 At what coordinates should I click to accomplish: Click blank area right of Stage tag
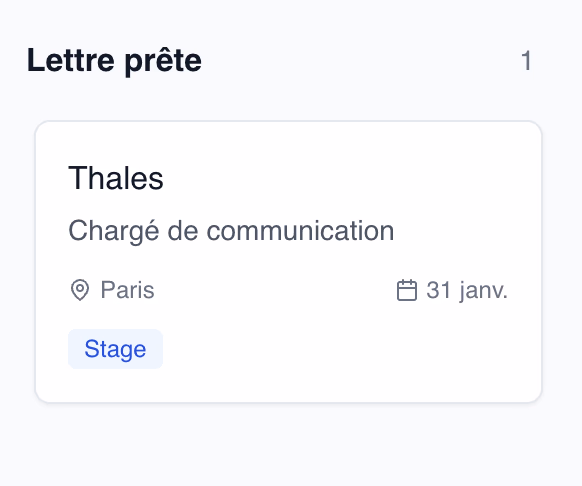click(x=334, y=349)
